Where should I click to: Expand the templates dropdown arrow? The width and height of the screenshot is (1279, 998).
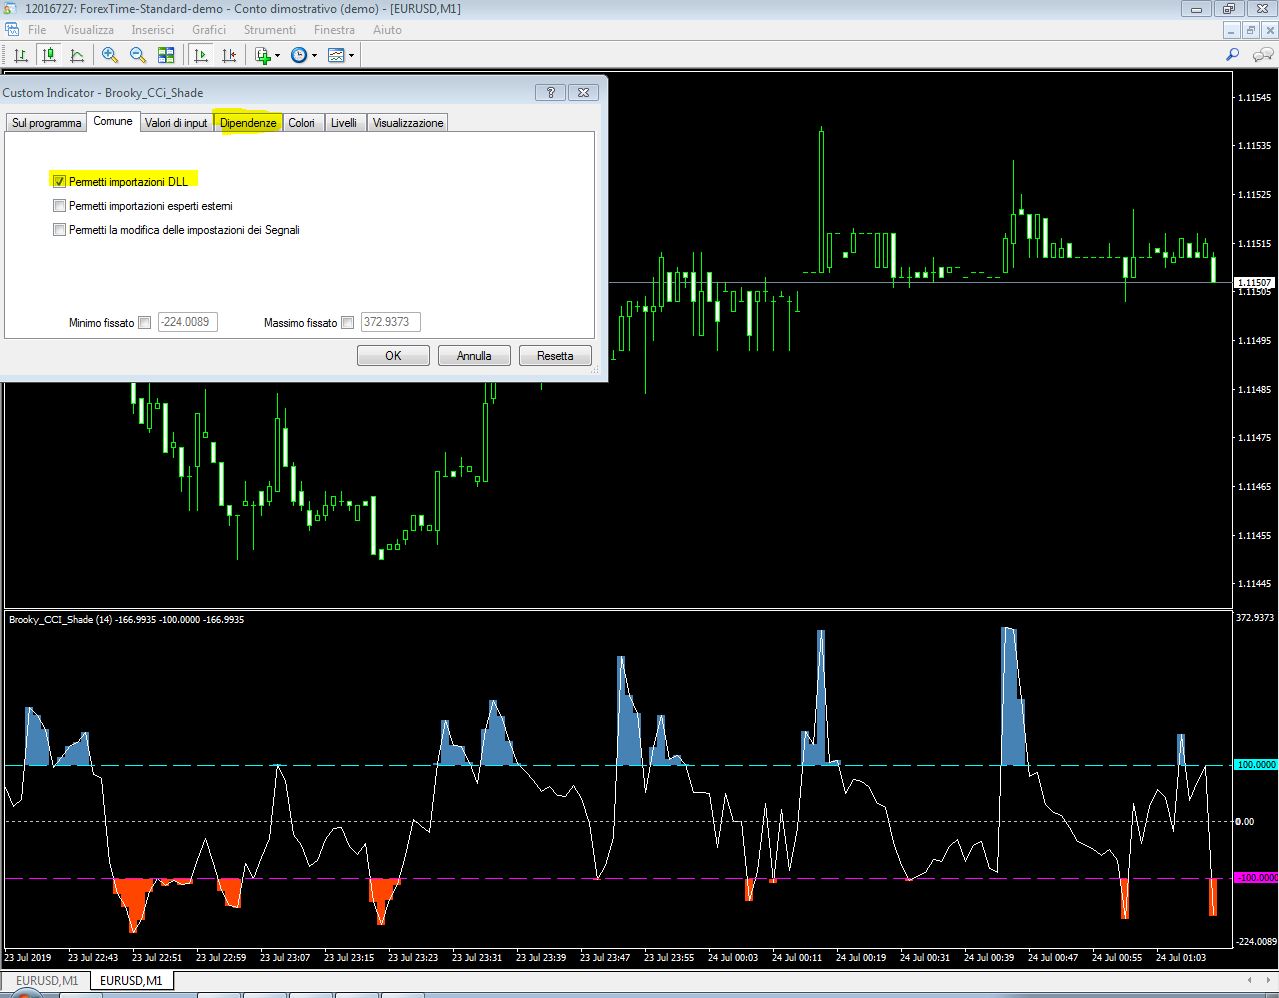pyautogui.click(x=351, y=56)
